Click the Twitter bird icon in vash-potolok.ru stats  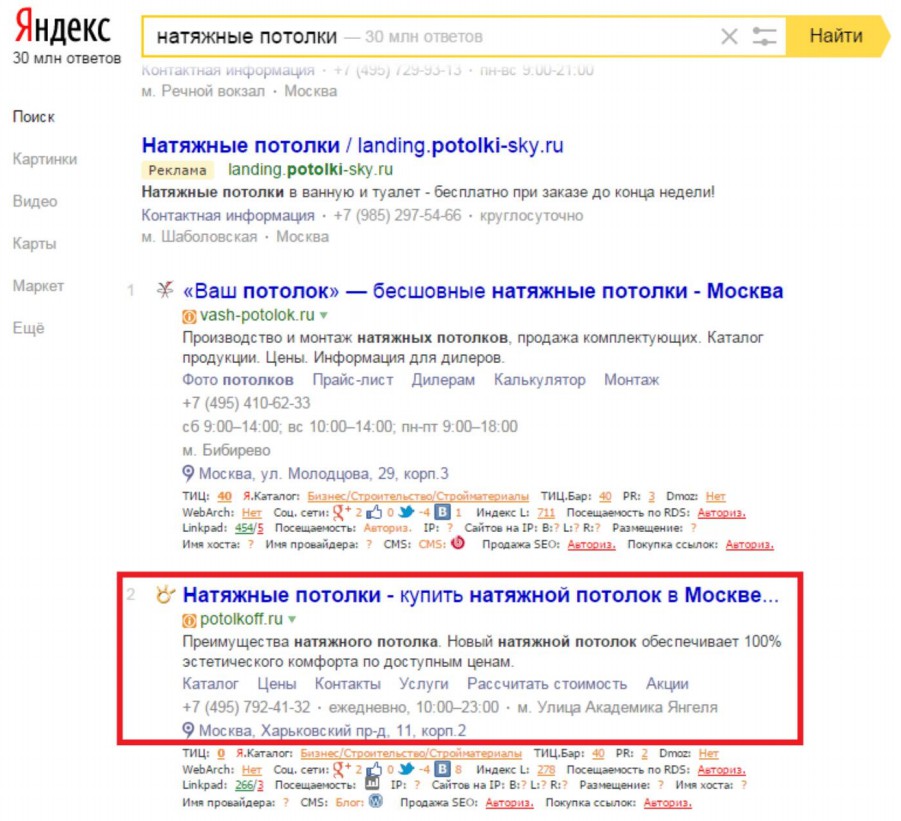coord(406,512)
